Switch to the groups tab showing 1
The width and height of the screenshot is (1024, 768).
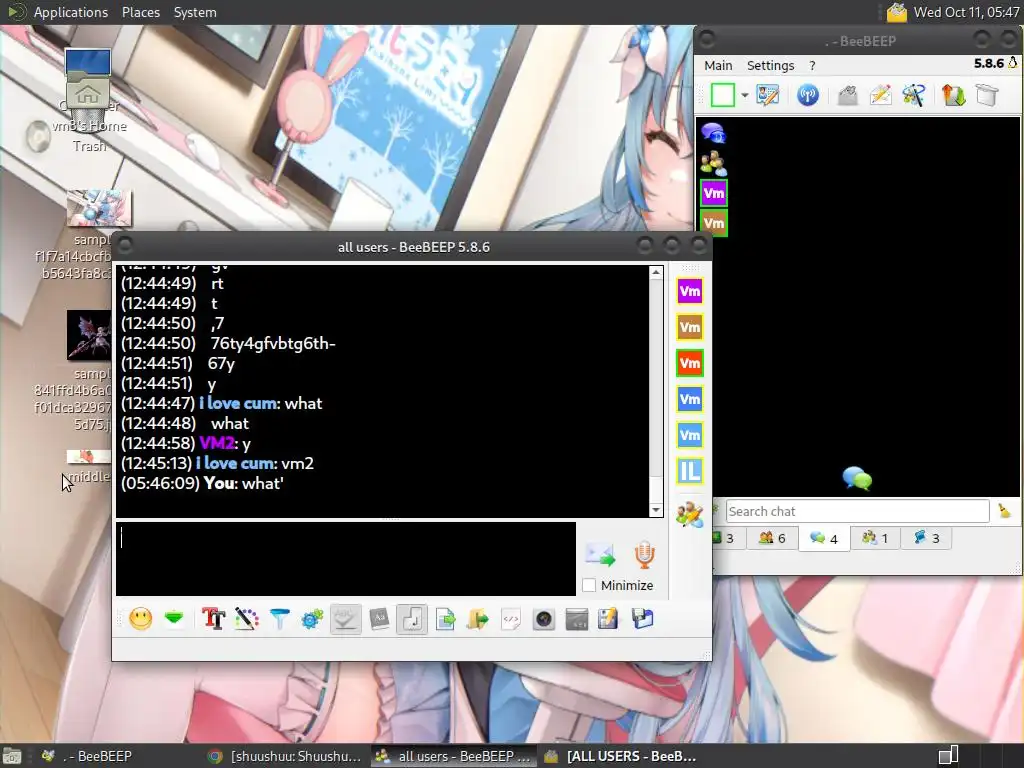875,539
